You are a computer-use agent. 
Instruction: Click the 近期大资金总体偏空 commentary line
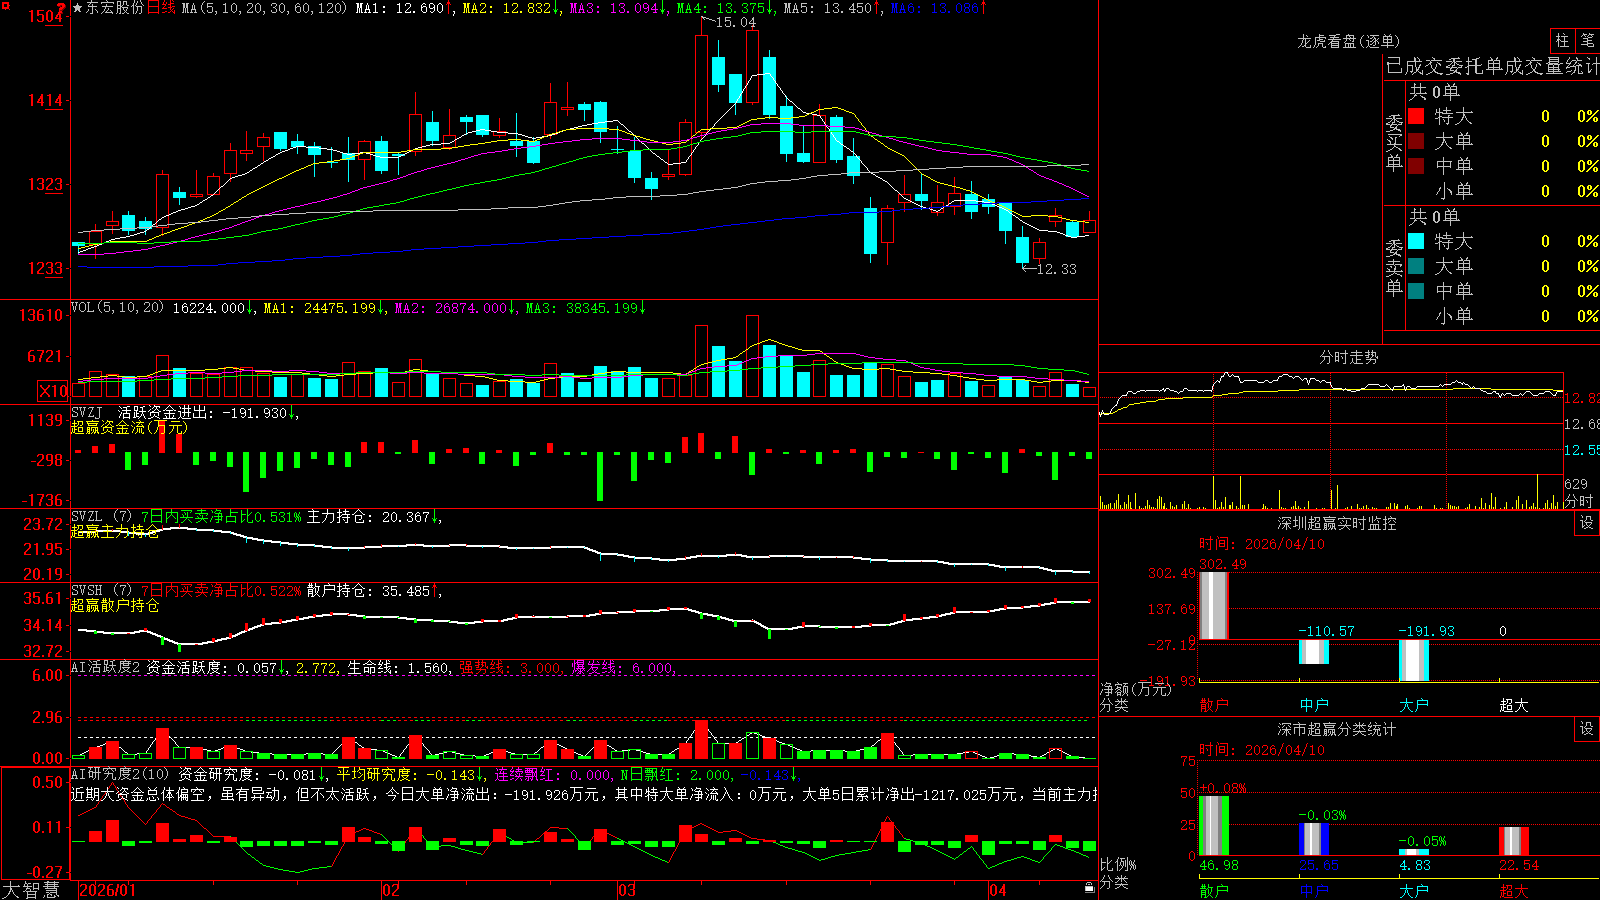click(585, 794)
